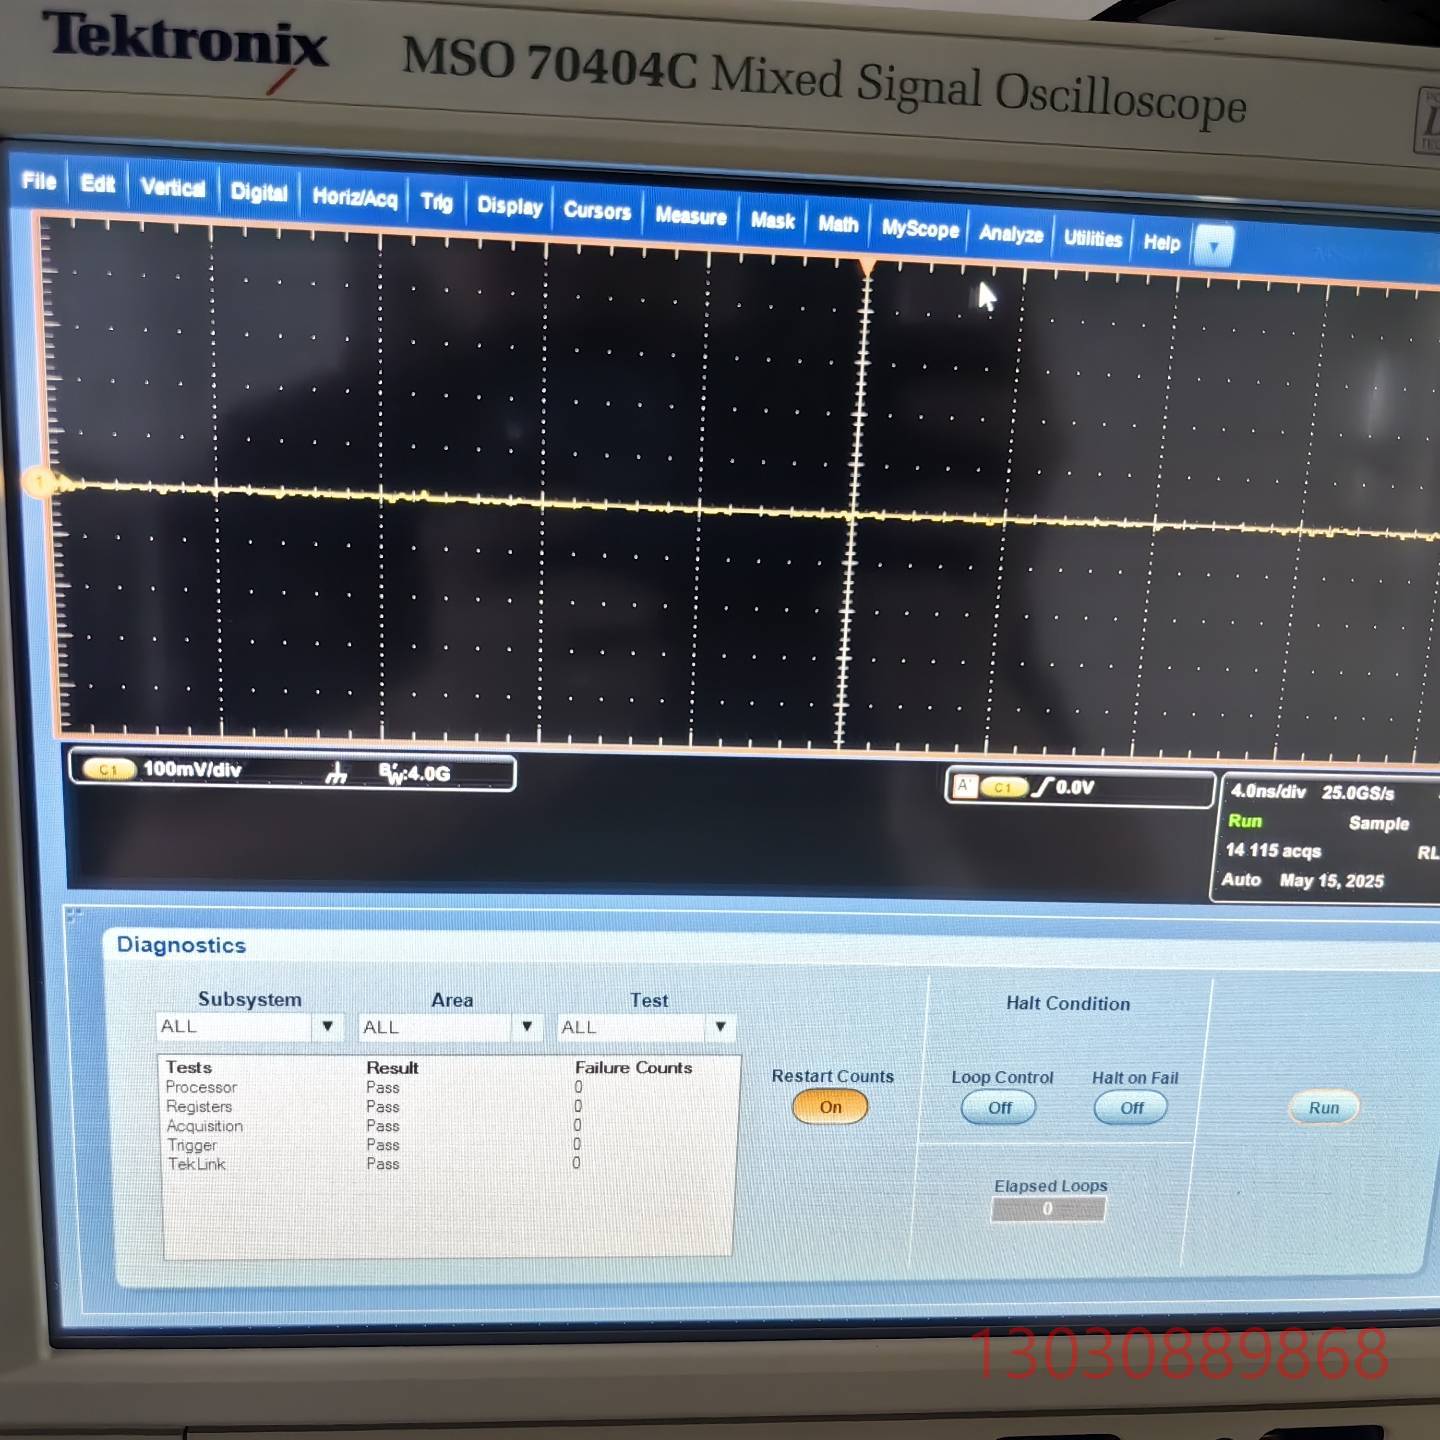Expand the Area selection list
The image size is (1440, 1440).
click(x=527, y=1027)
